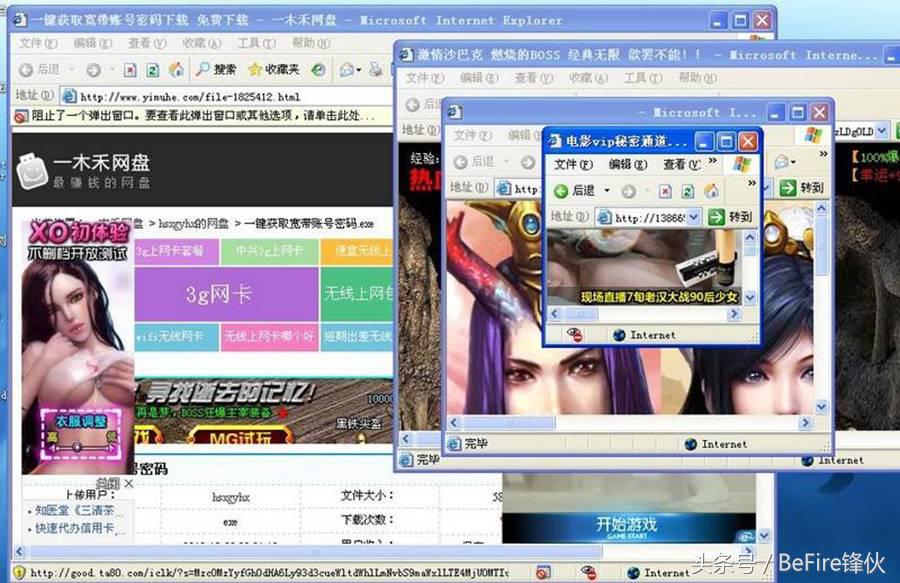Screen dimensions: 900x583
Task: Open address dropdown in 激情沙巴克 window
Action: coord(882,131)
